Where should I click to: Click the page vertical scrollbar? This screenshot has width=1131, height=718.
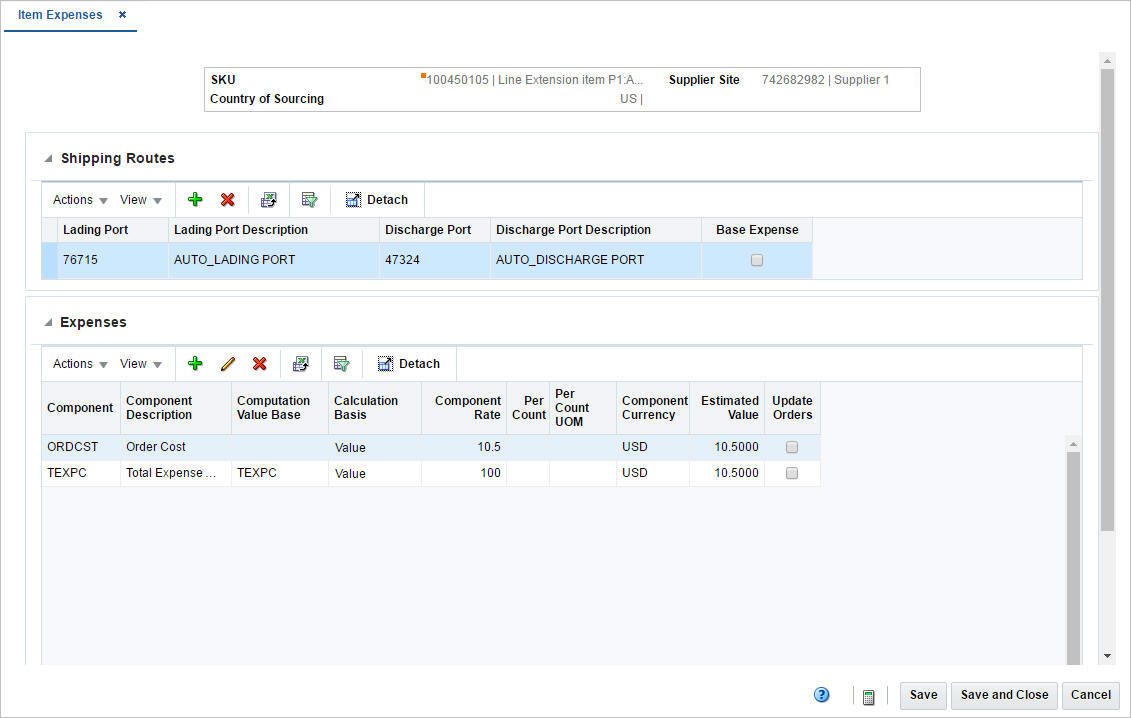point(1106,300)
